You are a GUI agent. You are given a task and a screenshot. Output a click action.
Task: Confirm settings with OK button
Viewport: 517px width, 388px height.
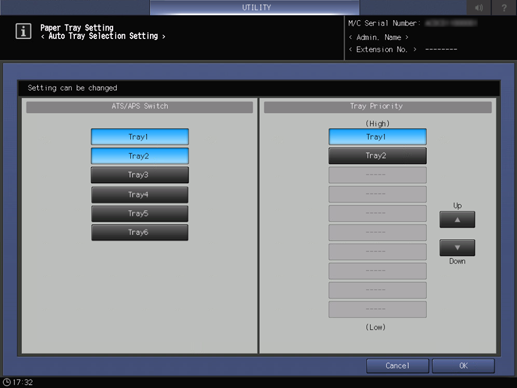point(463,366)
